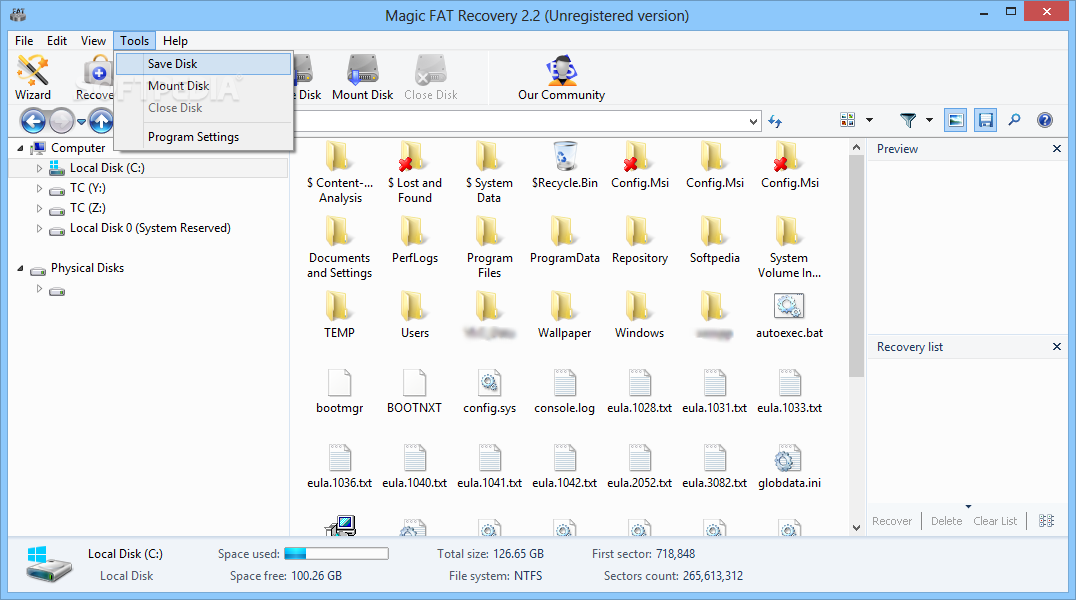Click the file list scroll-down arrow
Viewport: 1076px width, 600px height.
click(856, 528)
